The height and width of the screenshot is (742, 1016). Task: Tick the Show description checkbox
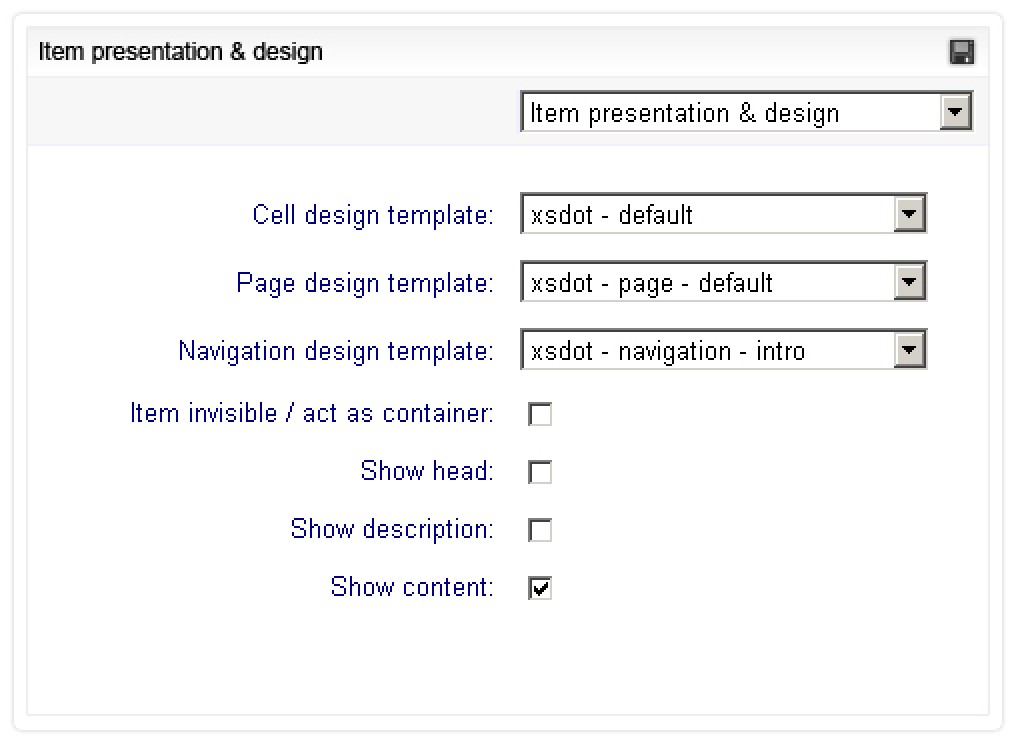540,530
